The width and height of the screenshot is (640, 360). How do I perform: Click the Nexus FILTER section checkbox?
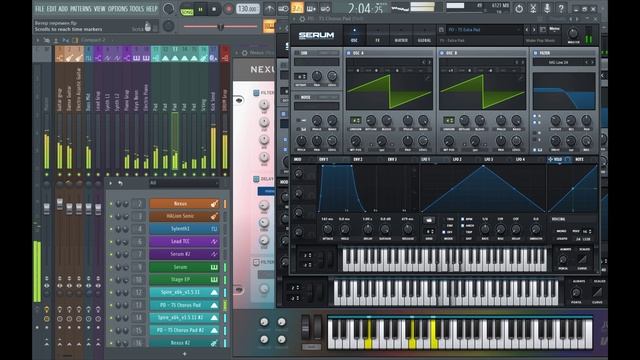(256, 93)
